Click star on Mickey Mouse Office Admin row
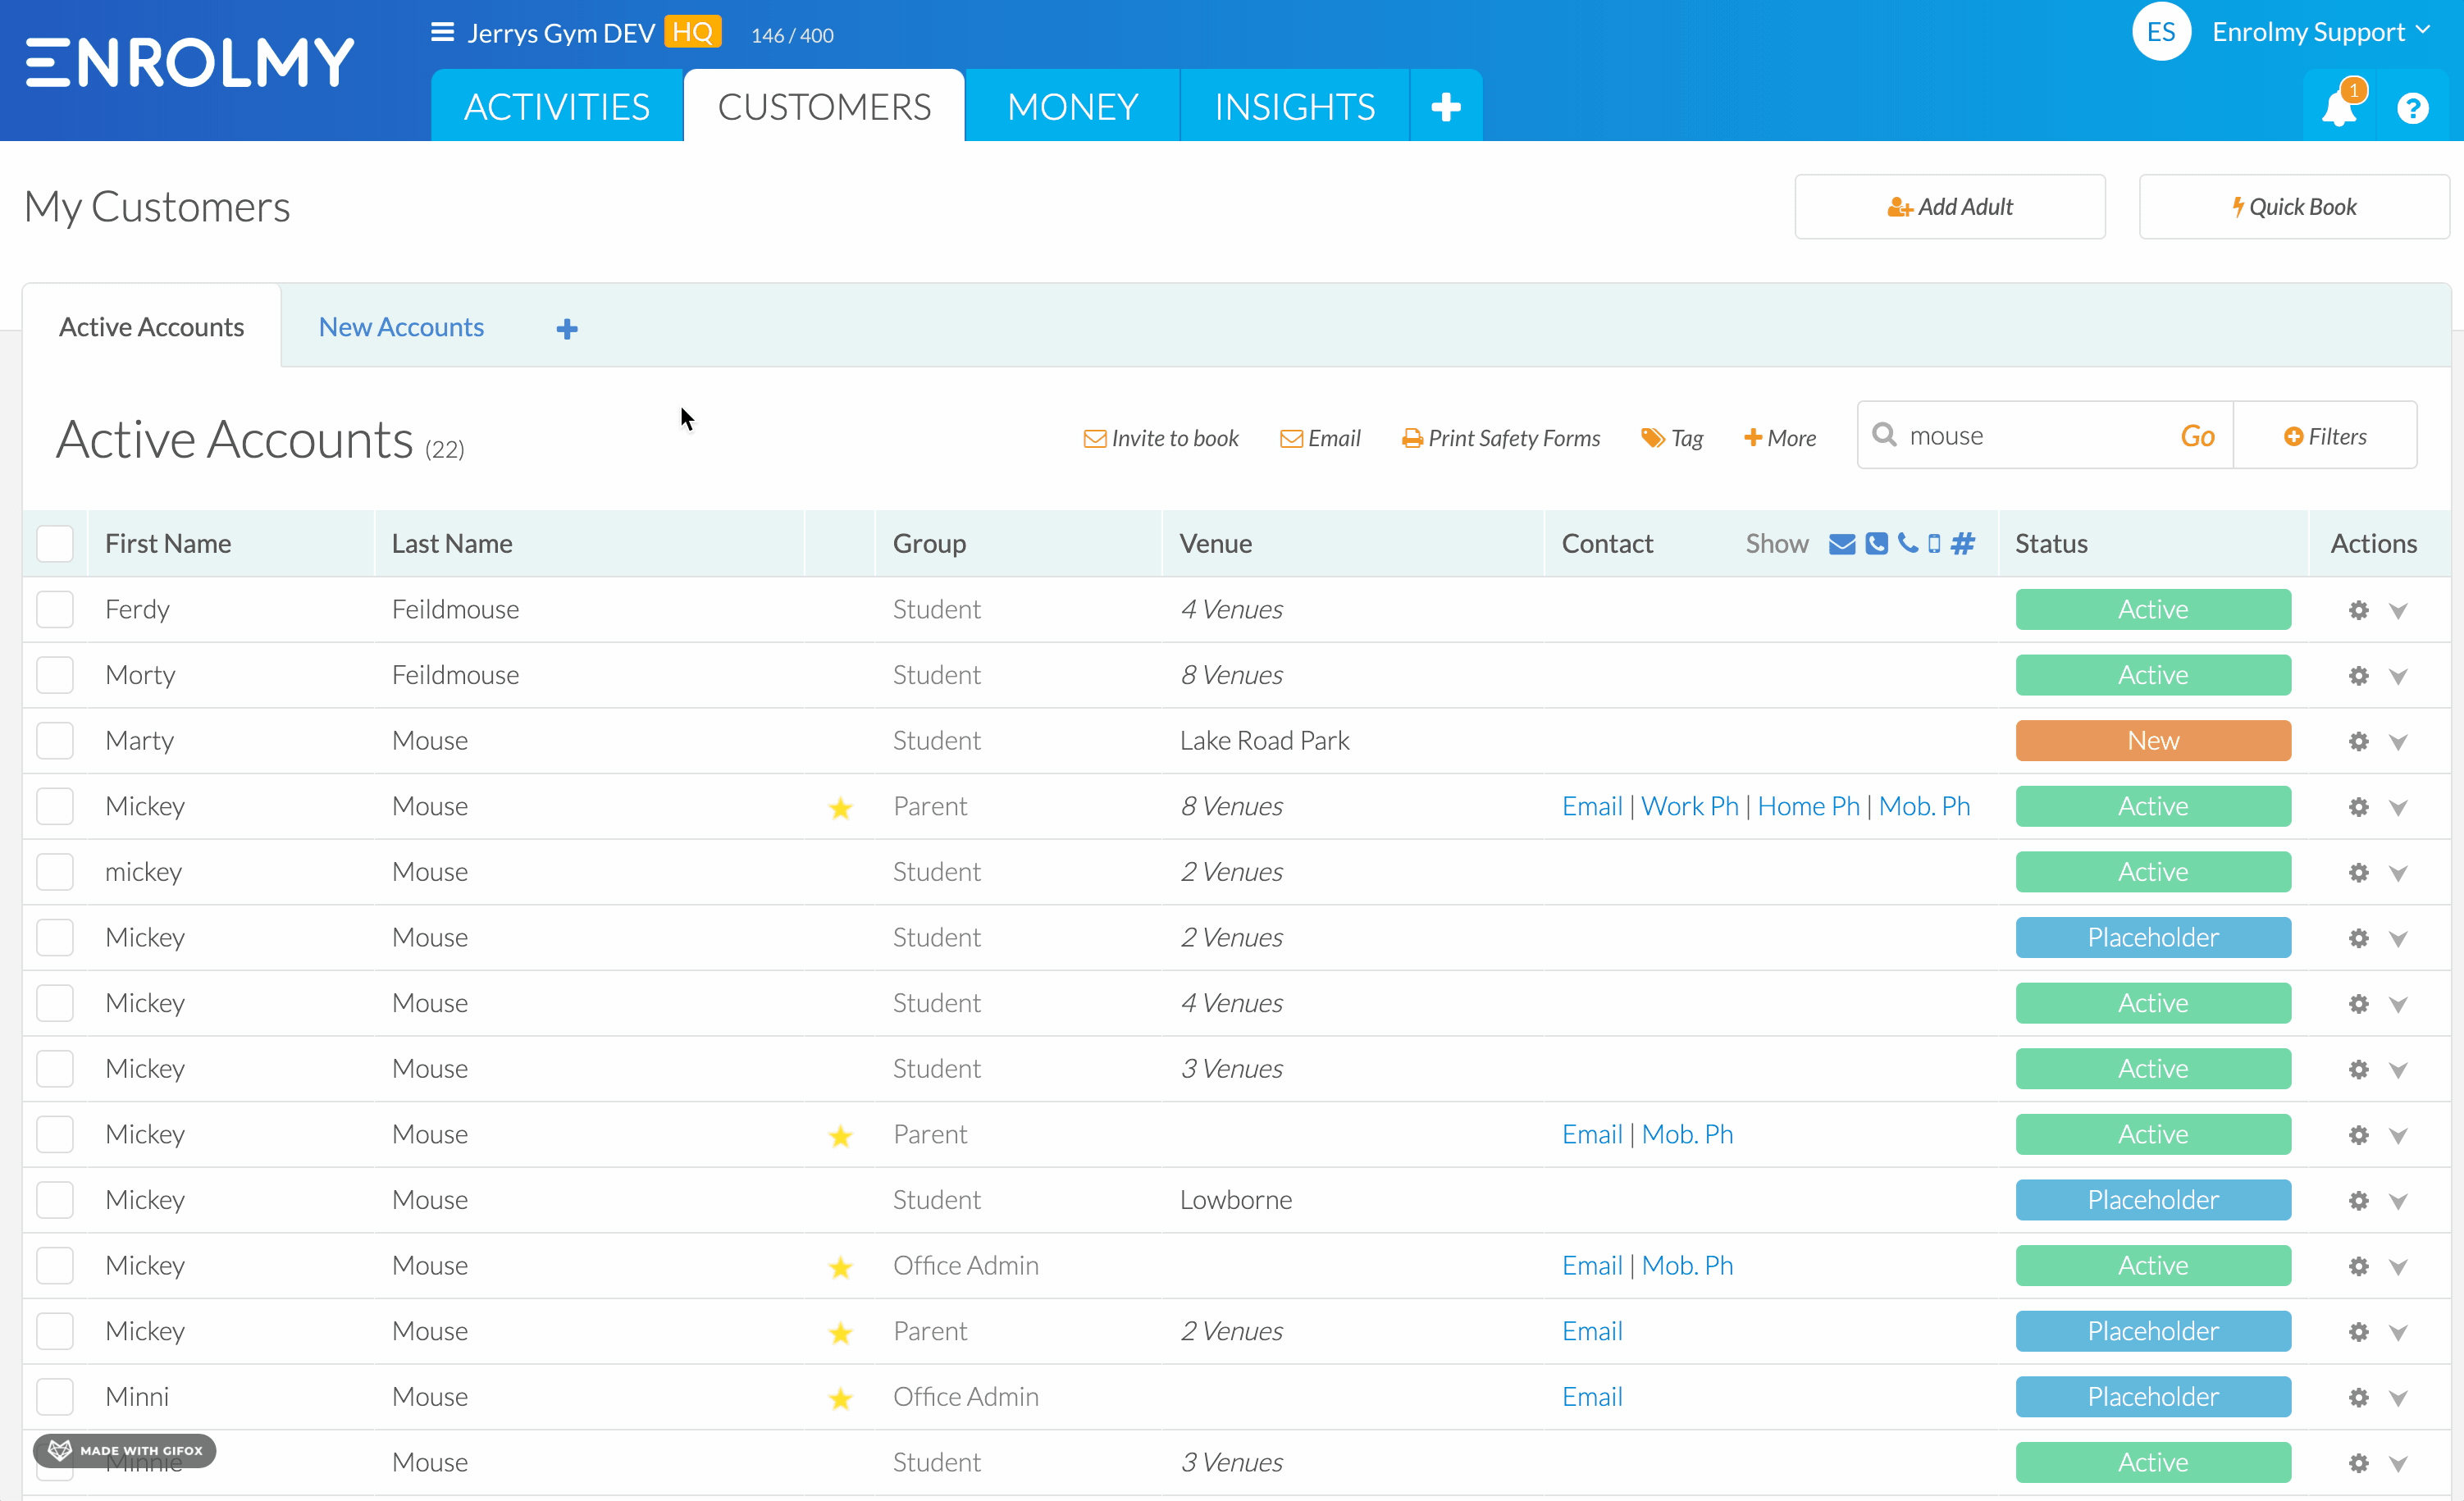 pyautogui.click(x=840, y=1267)
